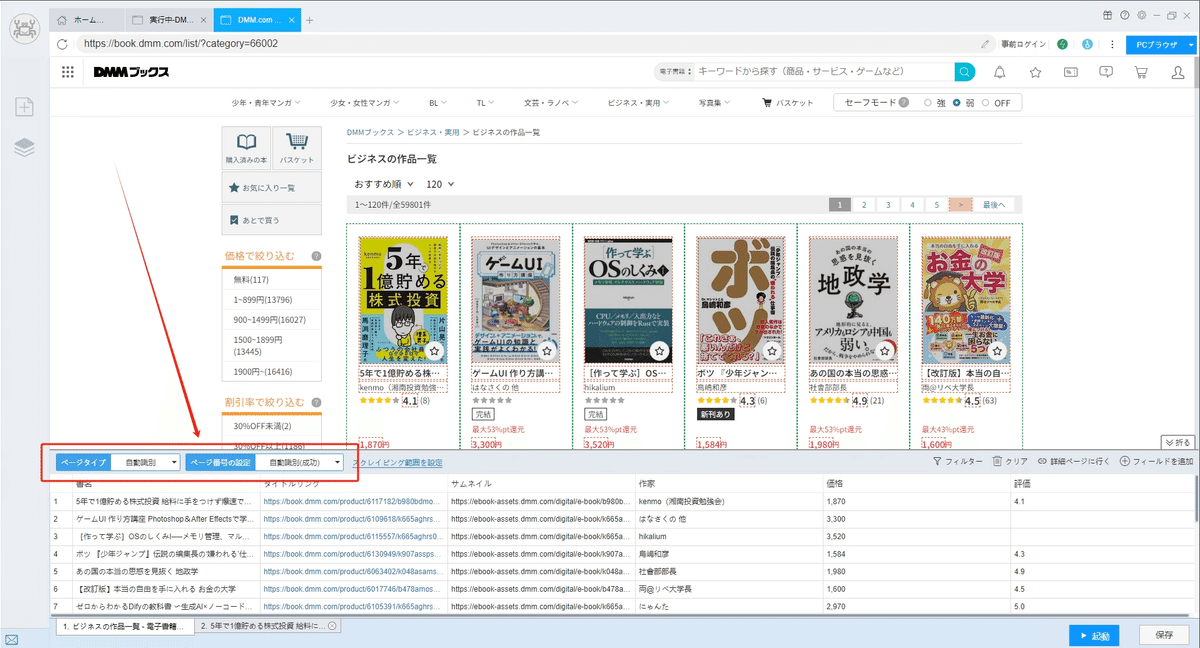Click フィールドを追加 button
Image resolution: width=1200 pixels, height=648 pixels.
[x=1156, y=462]
